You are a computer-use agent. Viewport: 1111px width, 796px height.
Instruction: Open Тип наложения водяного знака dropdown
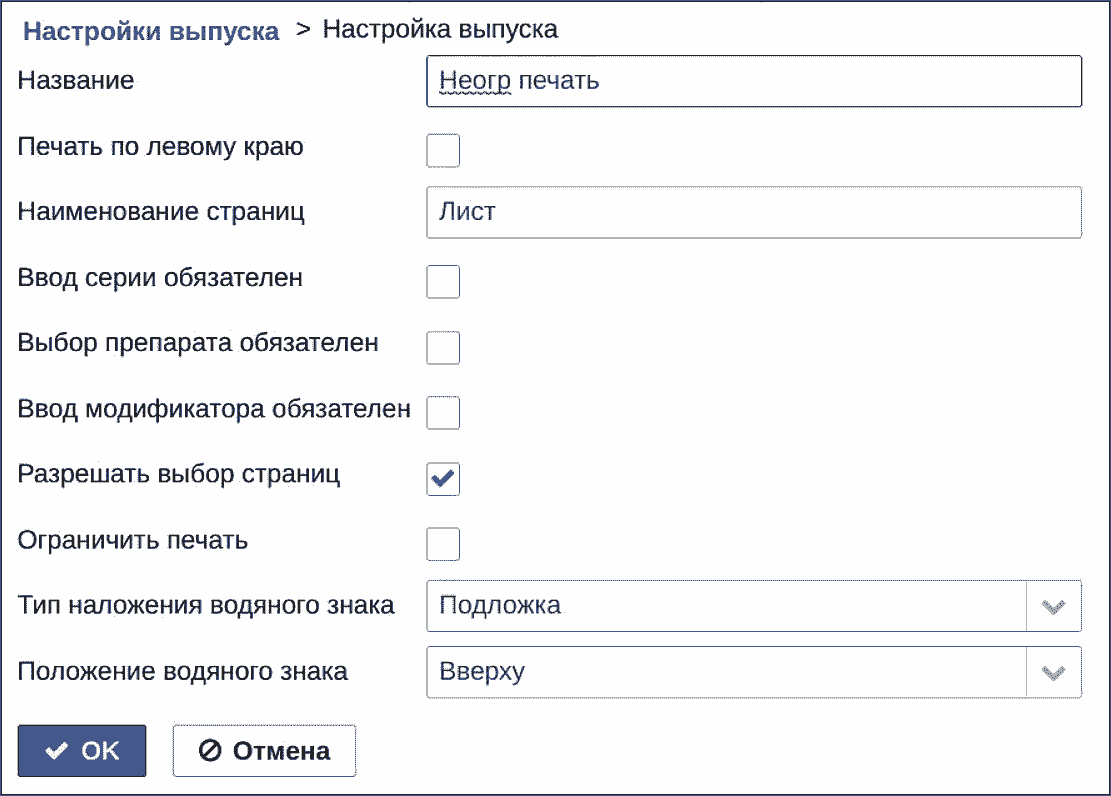[x=754, y=606]
